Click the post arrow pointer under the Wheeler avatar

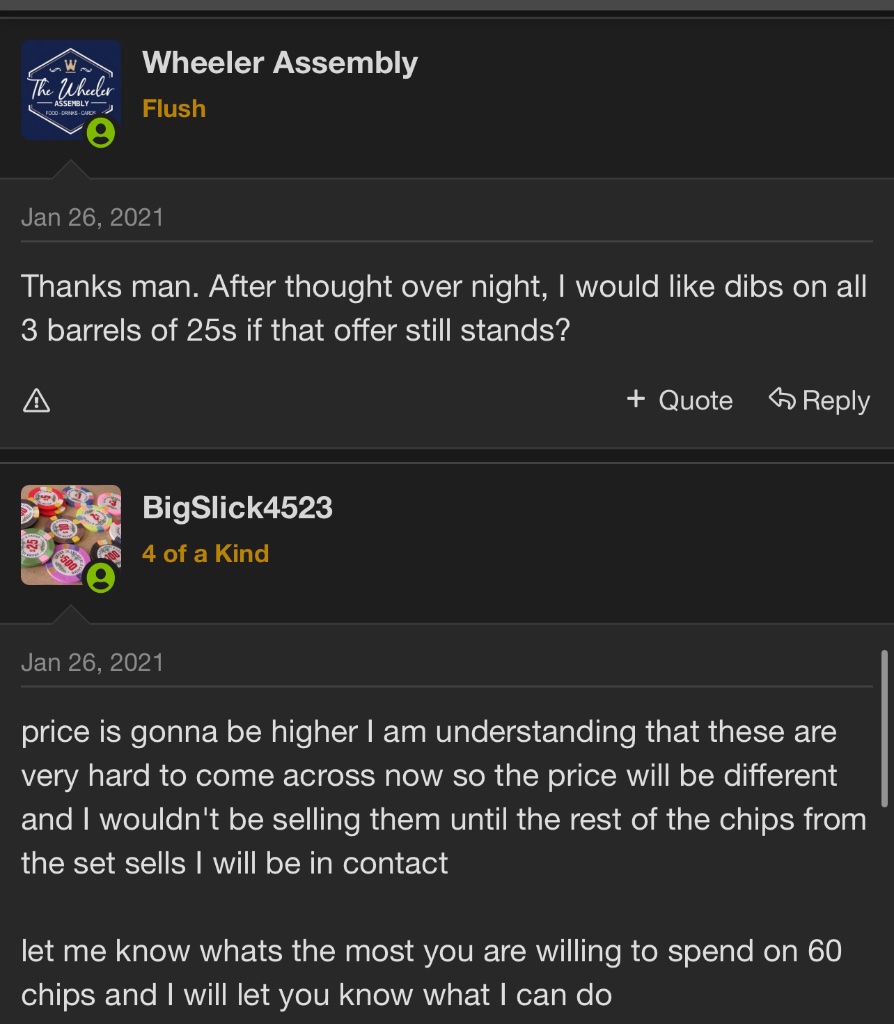pyautogui.click(x=70, y=171)
